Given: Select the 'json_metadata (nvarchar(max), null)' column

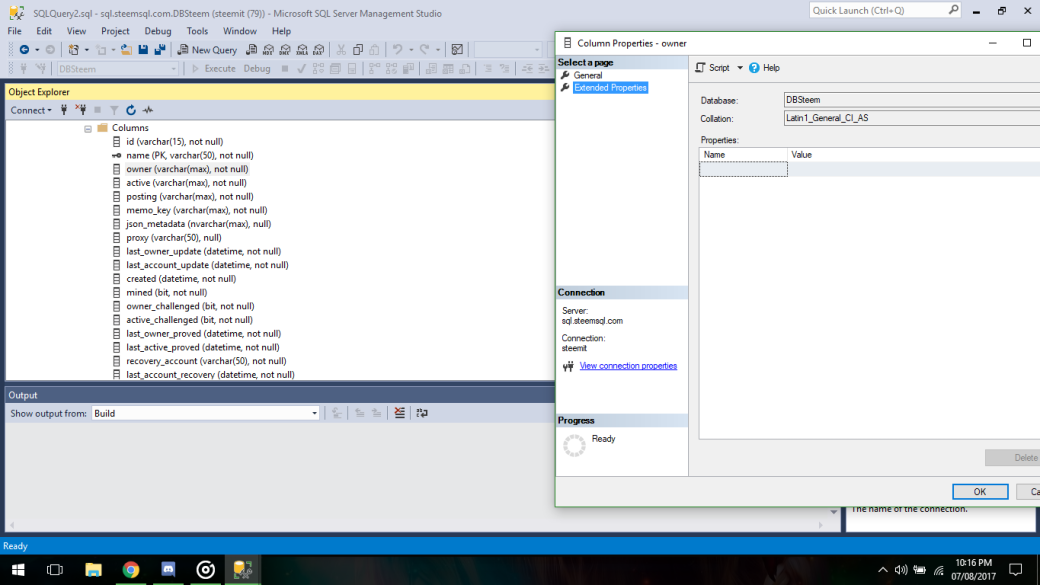Looking at the screenshot, I should pos(198,224).
